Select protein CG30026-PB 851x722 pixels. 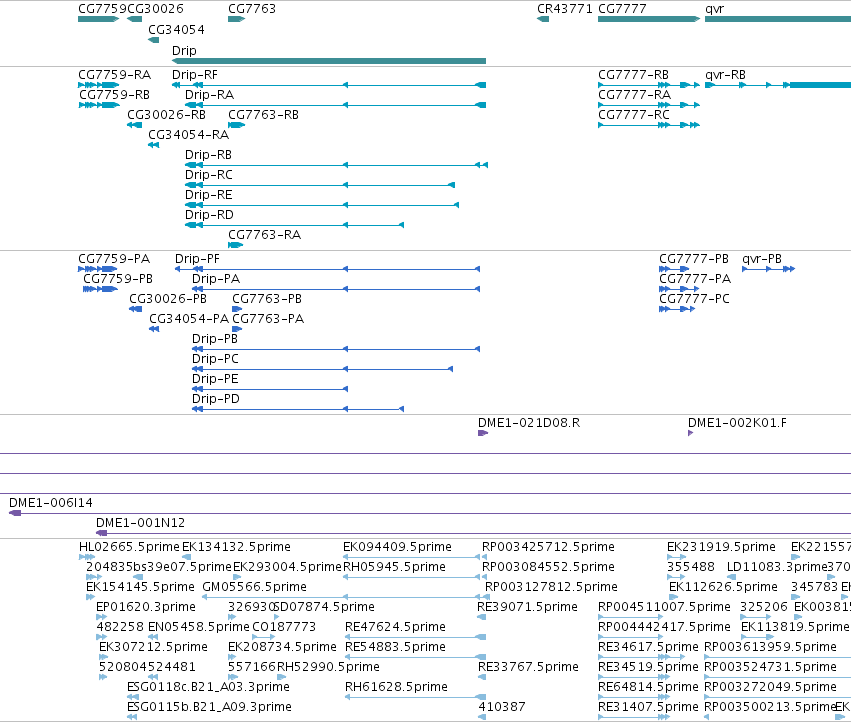pyautogui.click(x=168, y=299)
